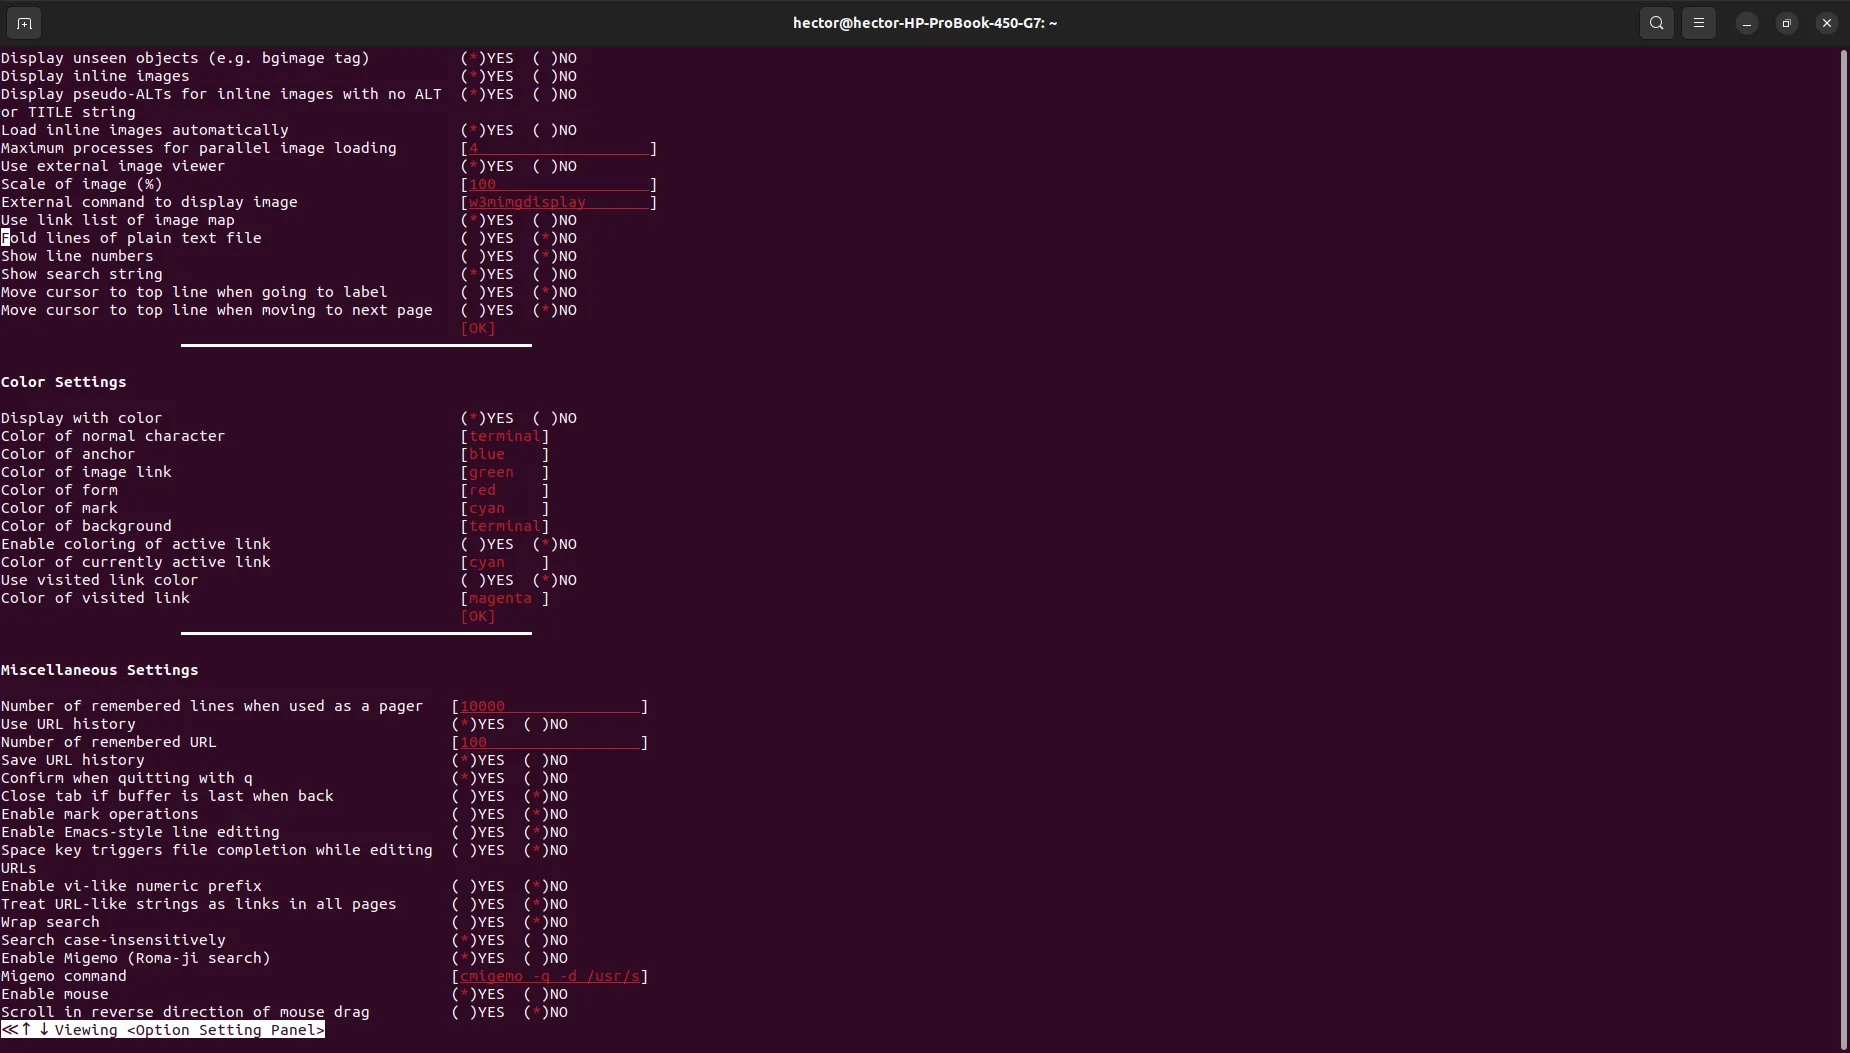
Task: Edit Maximum processes for parallel image loading field
Action: [559, 148]
